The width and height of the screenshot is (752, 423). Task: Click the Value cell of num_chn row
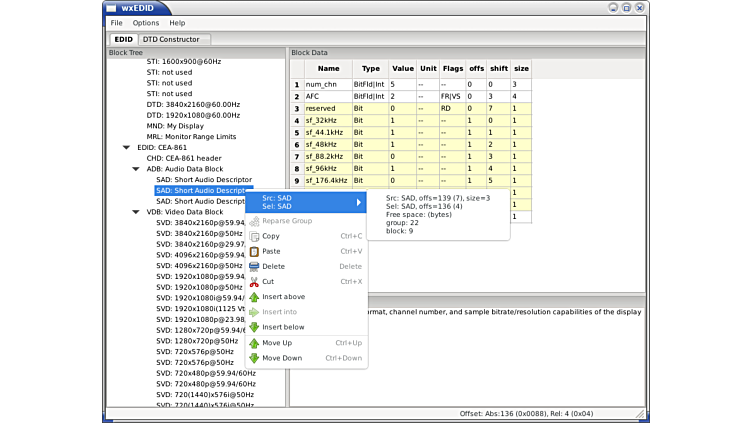point(402,84)
